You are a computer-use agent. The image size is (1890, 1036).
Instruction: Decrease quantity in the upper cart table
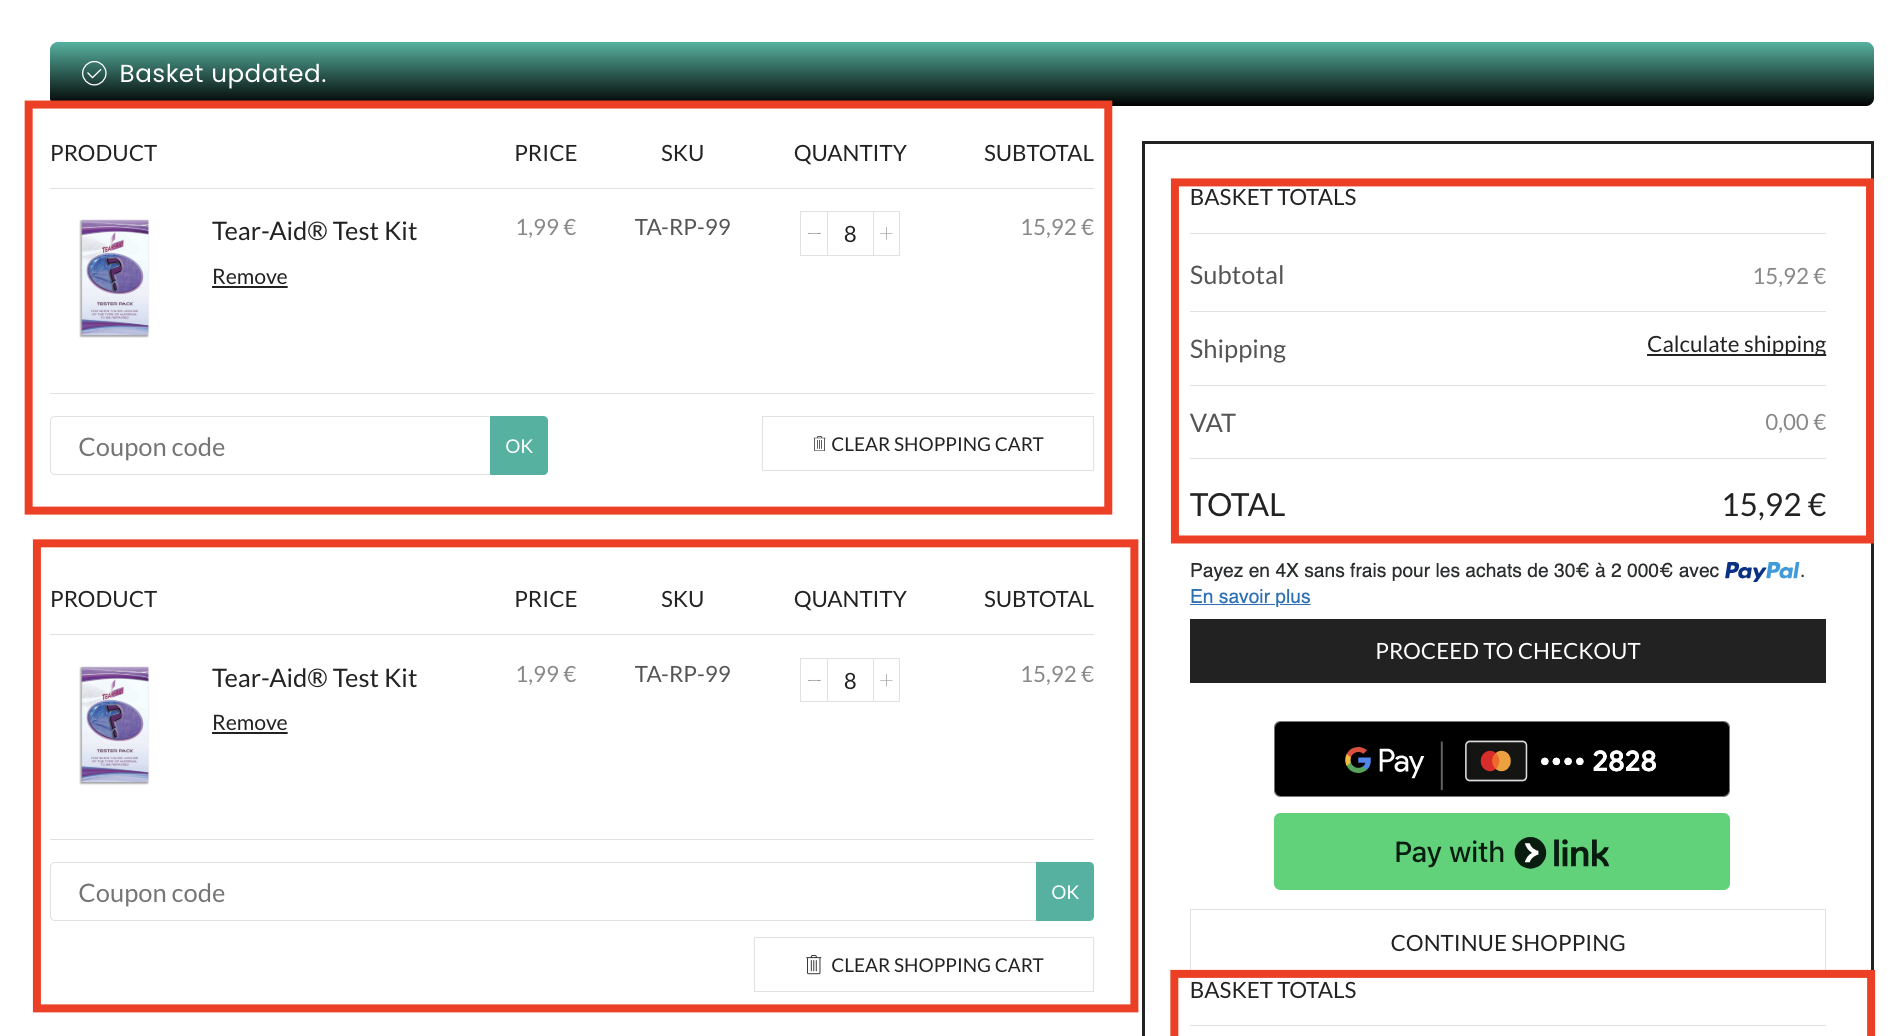814,234
